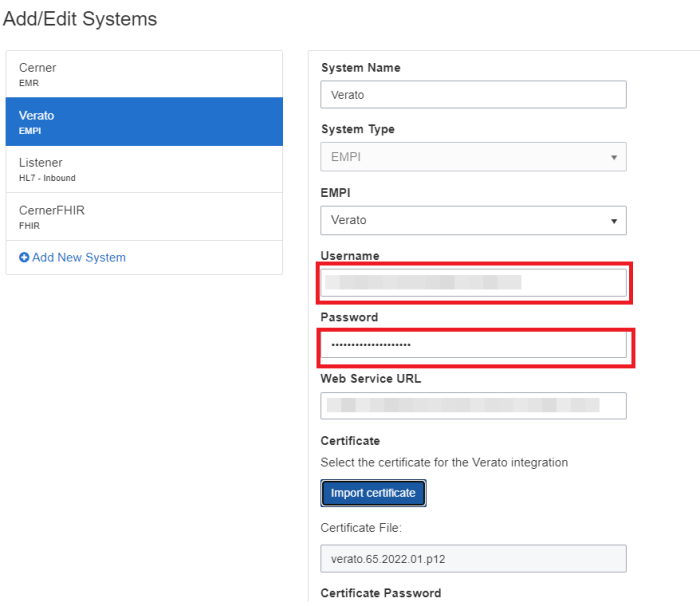Open the Listener HL7 - Inbound system
This screenshot has height=602, width=700.
[x=144, y=169]
